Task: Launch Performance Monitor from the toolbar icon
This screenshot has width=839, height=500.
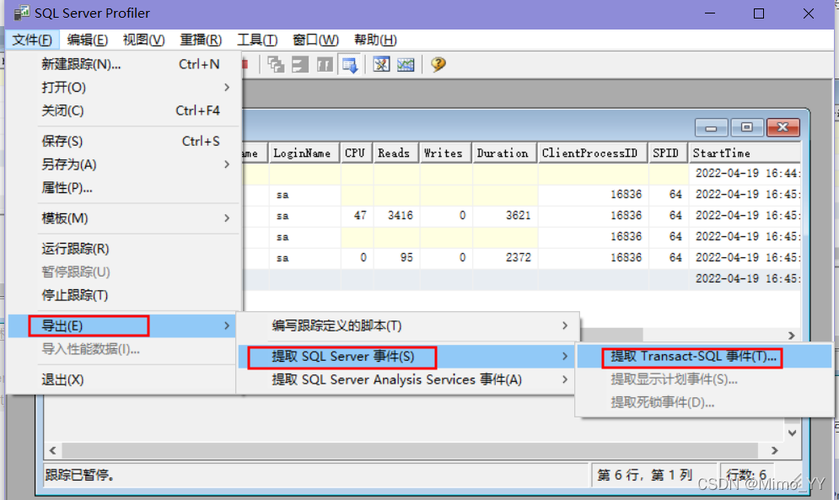Action: [x=405, y=65]
